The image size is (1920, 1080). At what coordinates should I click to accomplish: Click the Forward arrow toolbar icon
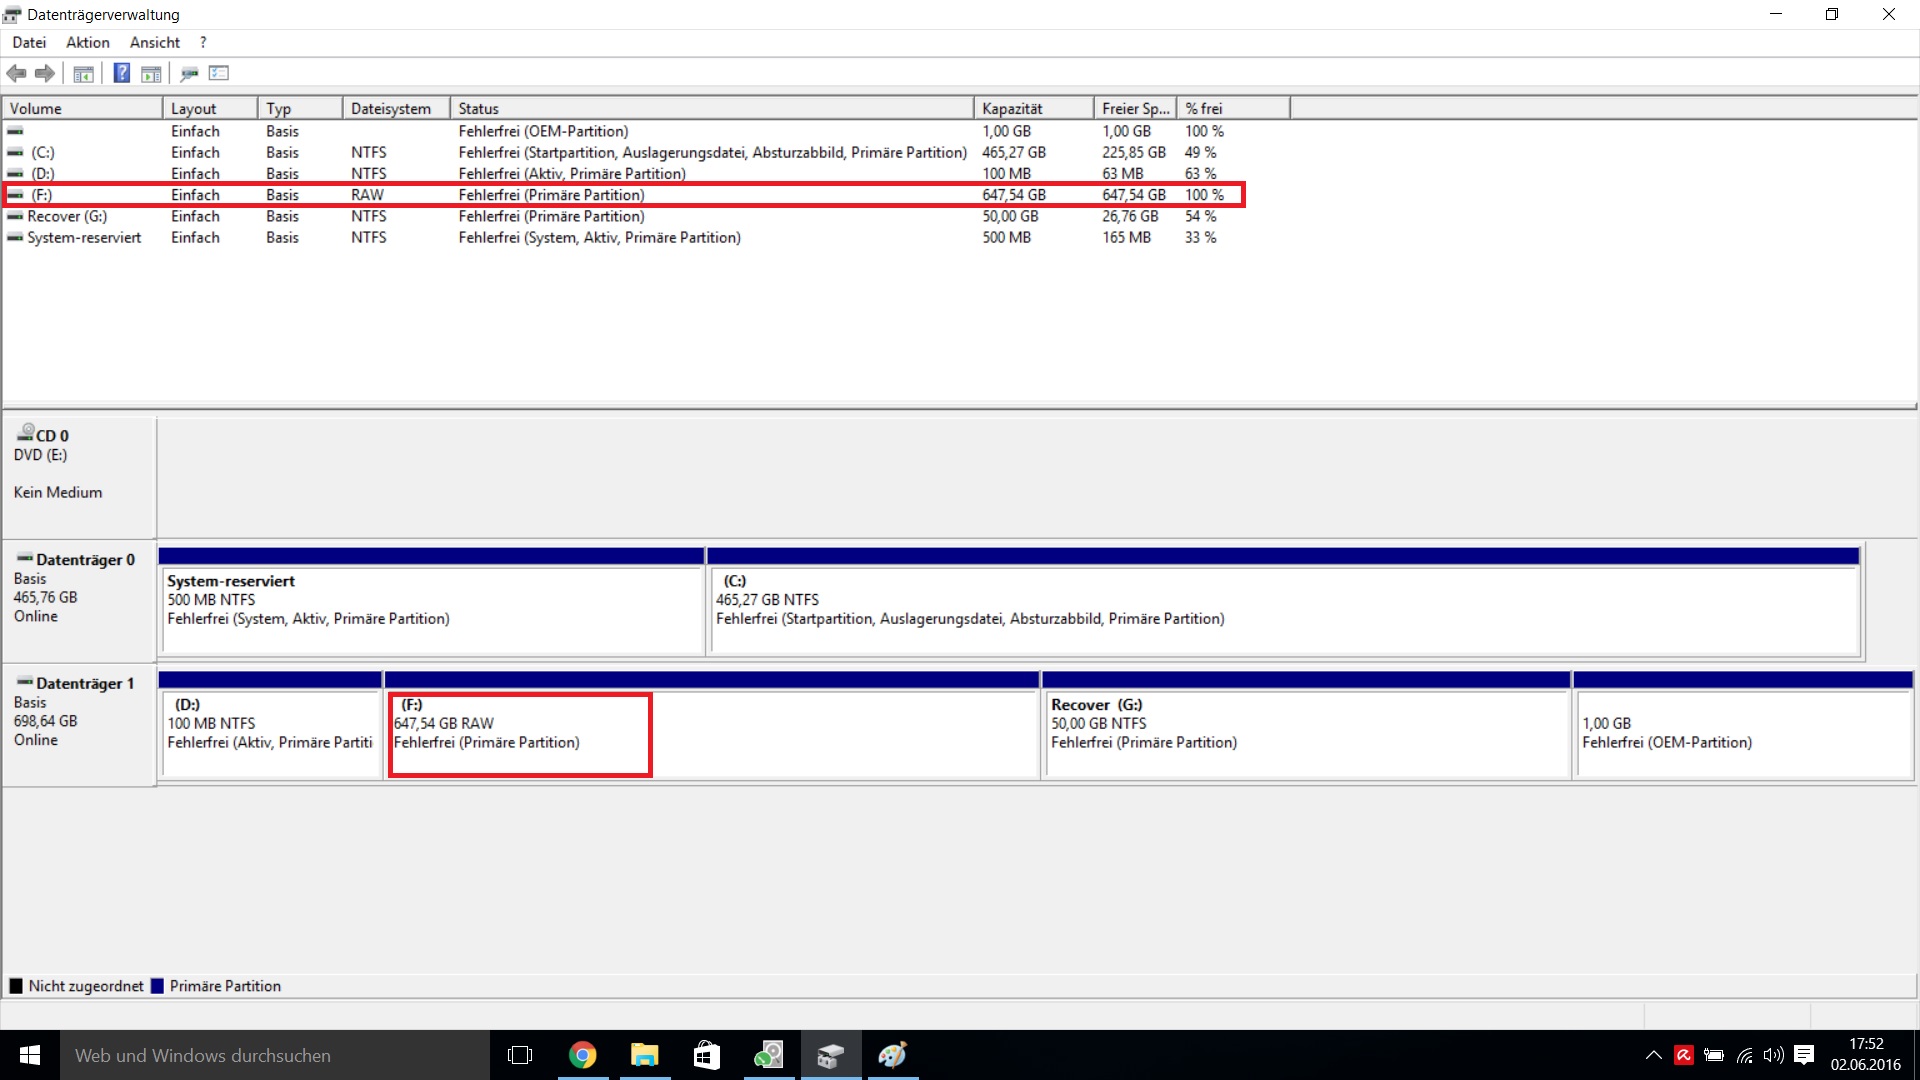[45, 73]
